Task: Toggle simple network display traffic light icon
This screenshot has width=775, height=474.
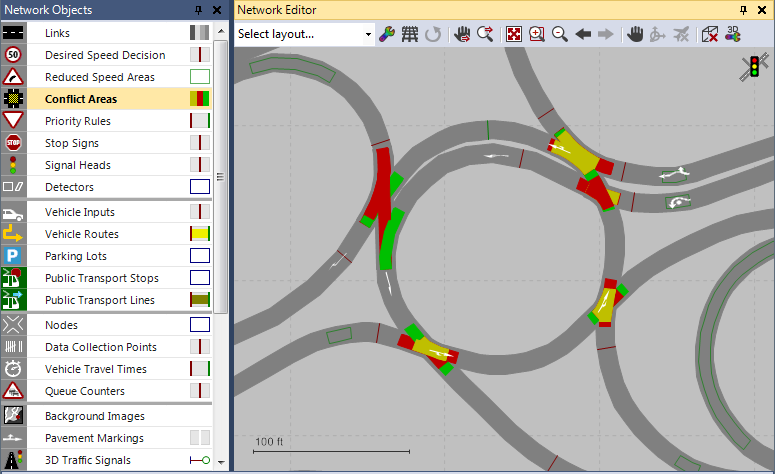Action: pyautogui.click(x=752, y=66)
